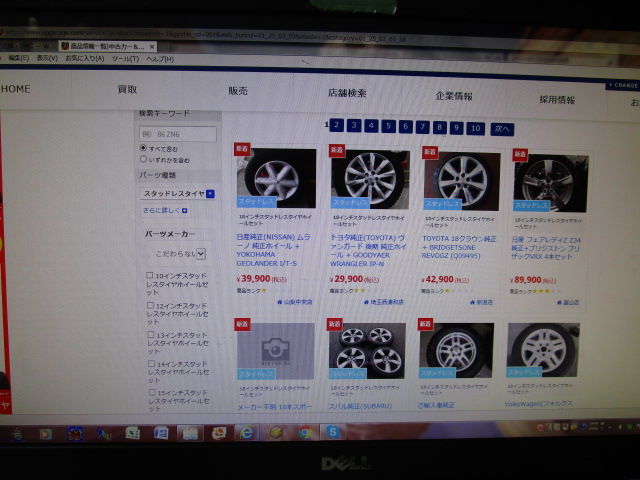The width and height of the screenshot is (640, 480).
Task: Click the 次へ next page button
Action: pyautogui.click(x=502, y=129)
